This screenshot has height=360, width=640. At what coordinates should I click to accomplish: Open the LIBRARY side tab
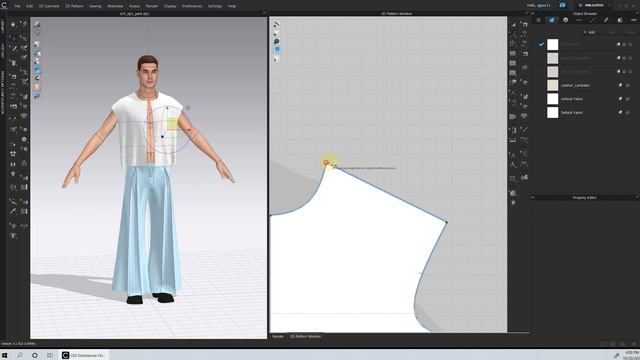2,27
